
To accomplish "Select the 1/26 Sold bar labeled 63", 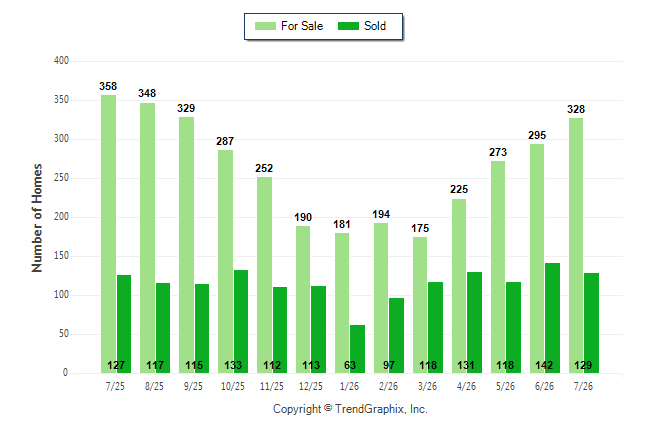I will [x=357, y=349].
